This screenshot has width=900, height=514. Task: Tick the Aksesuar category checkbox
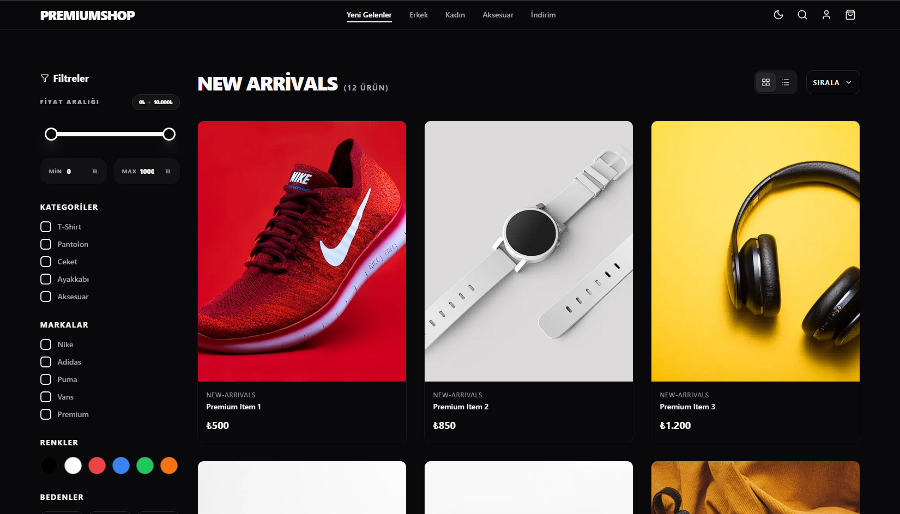[x=46, y=297]
